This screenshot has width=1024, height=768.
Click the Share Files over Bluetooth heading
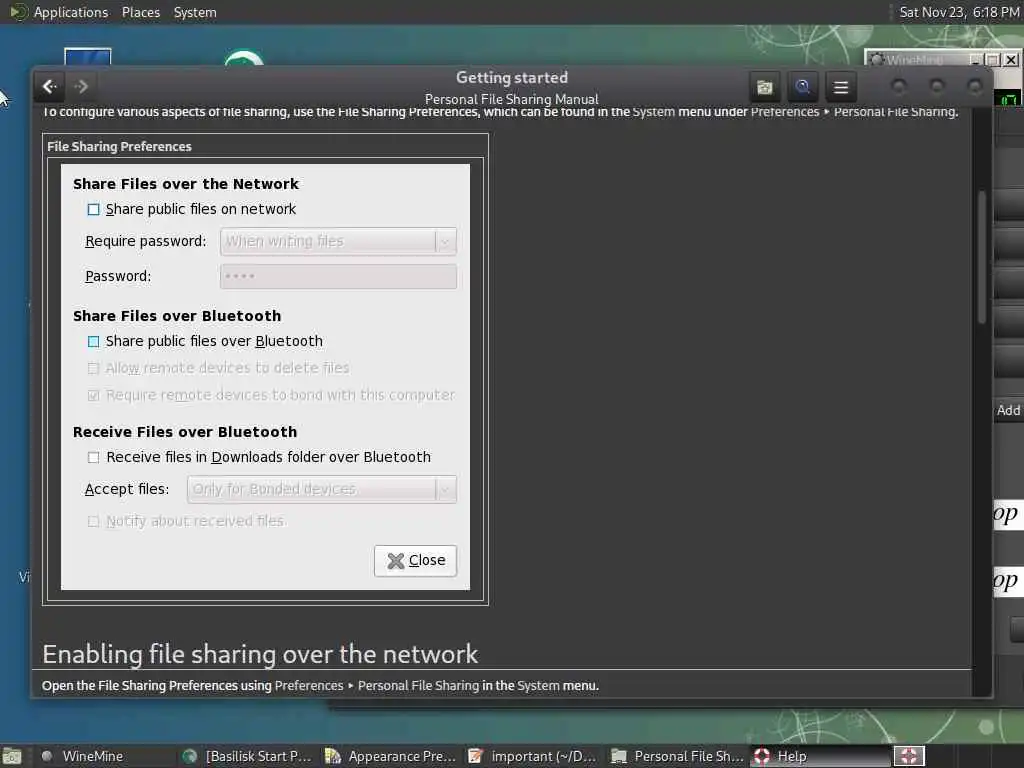pyautogui.click(x=177, y=316)
